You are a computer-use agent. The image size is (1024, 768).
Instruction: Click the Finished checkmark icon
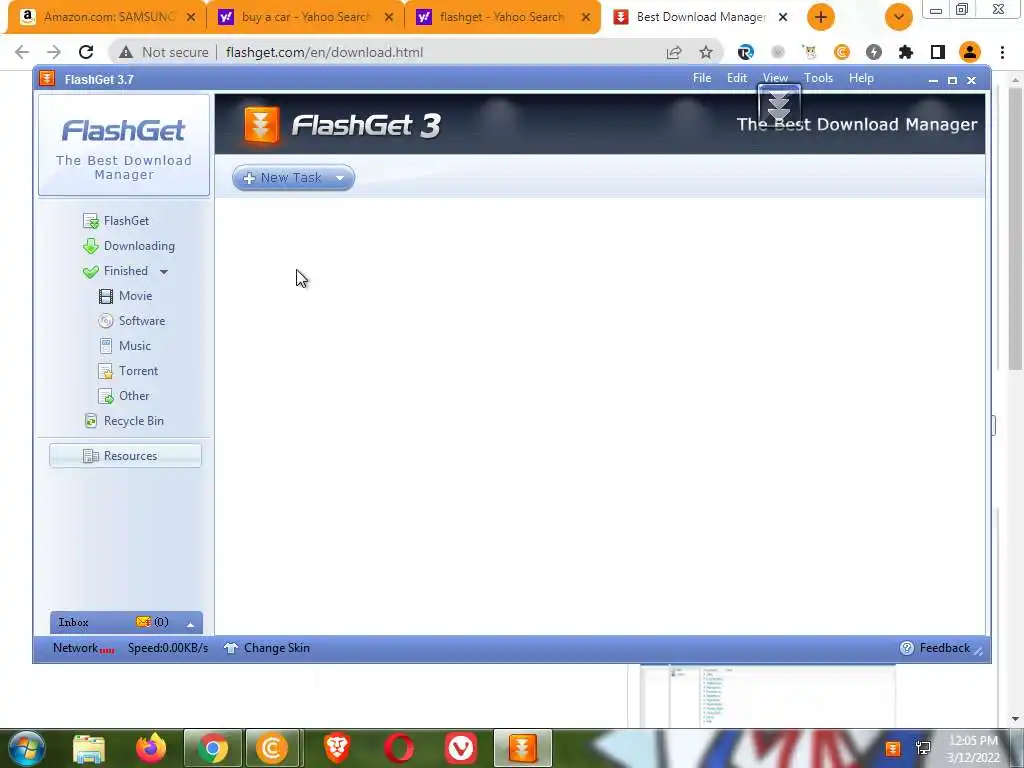[x=91, y=271]
